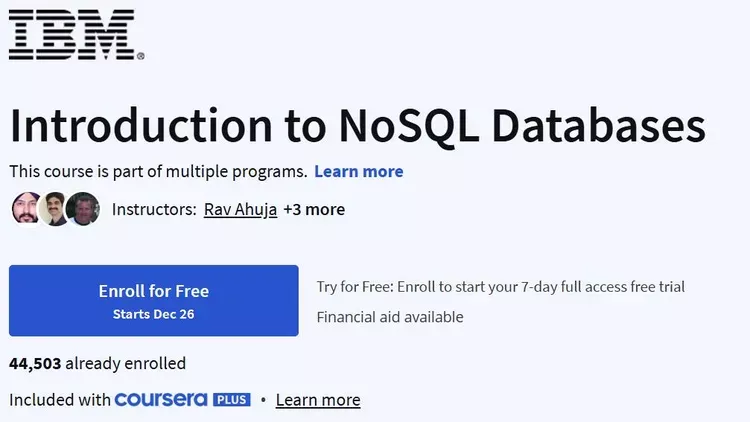Click the IBM logo
This screenshot has width=750, height=422.
(x=73, y=34)
